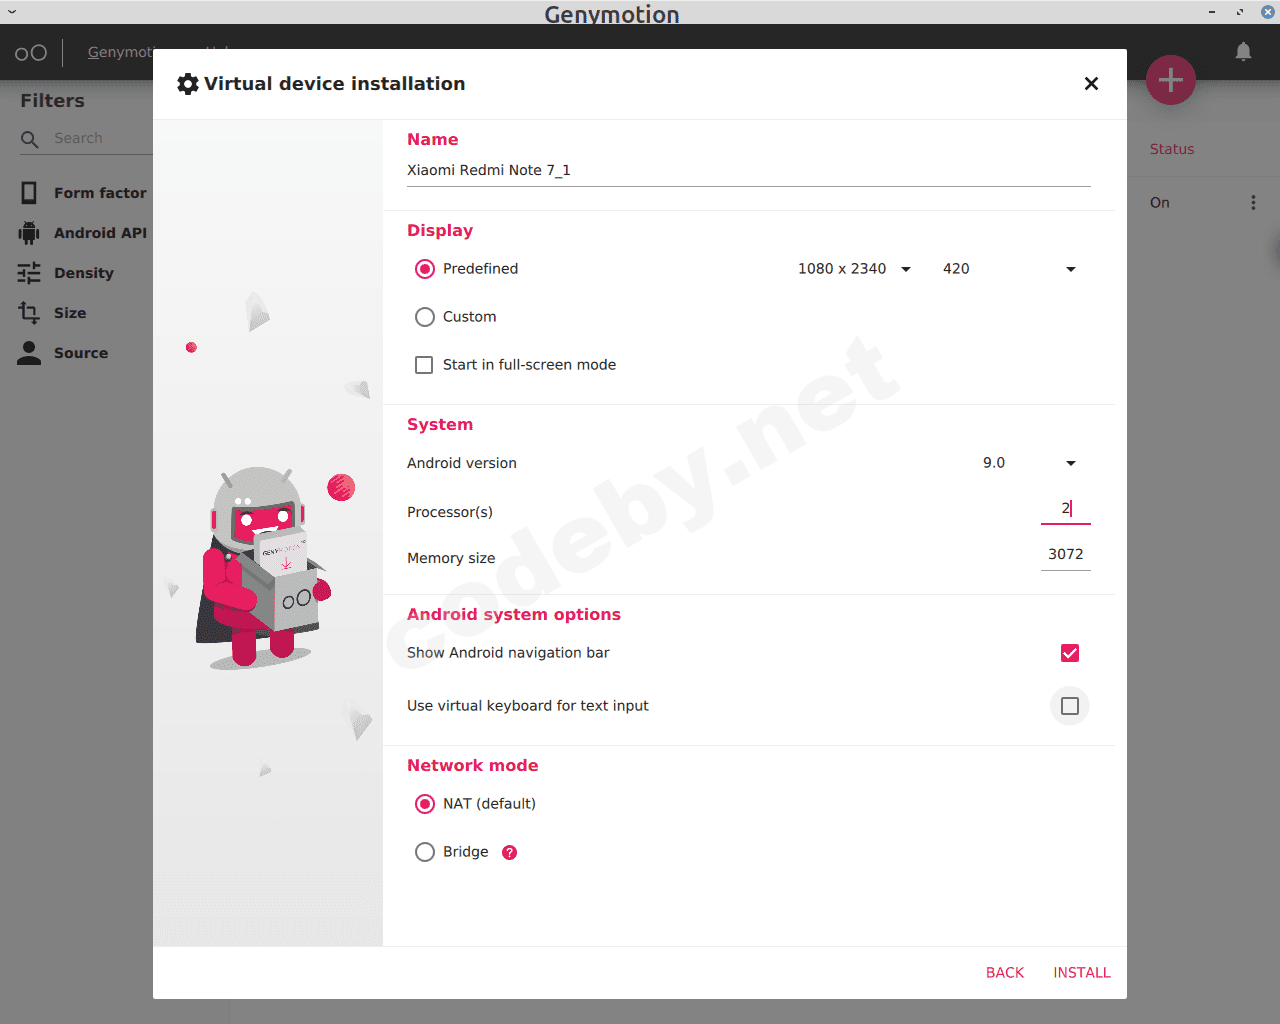Viewport: 1280px width, 1024px height.
Task: Click the Android API robot icon
Action: pos(29,233)
